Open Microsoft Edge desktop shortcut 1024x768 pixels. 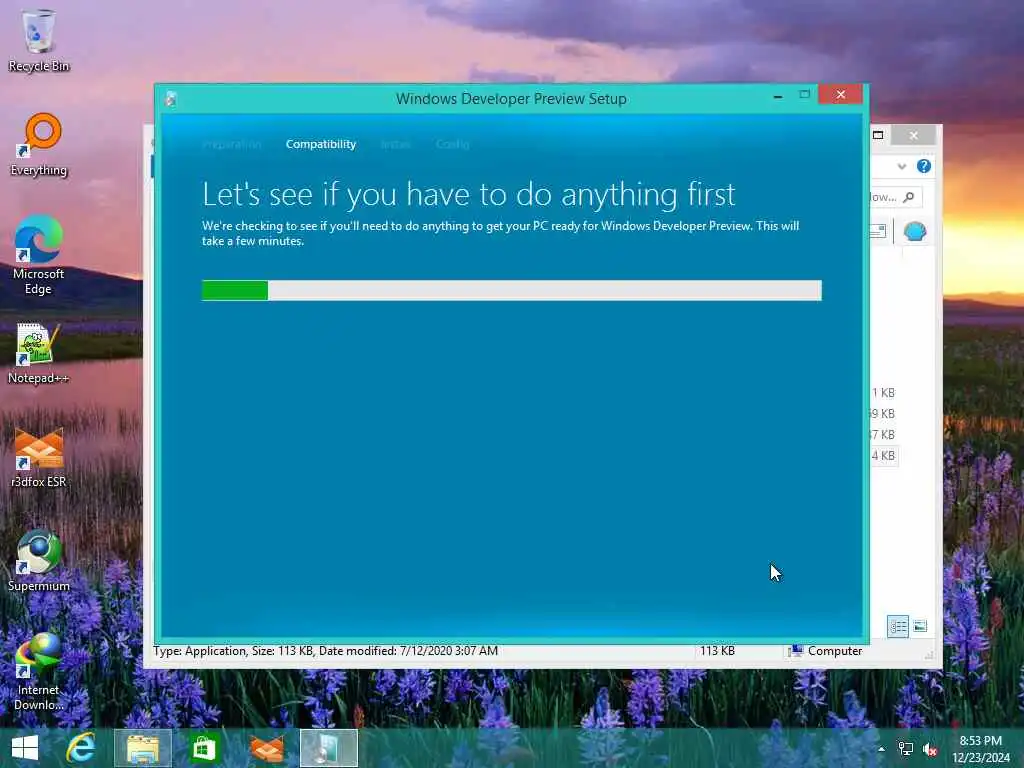point(39,255)
